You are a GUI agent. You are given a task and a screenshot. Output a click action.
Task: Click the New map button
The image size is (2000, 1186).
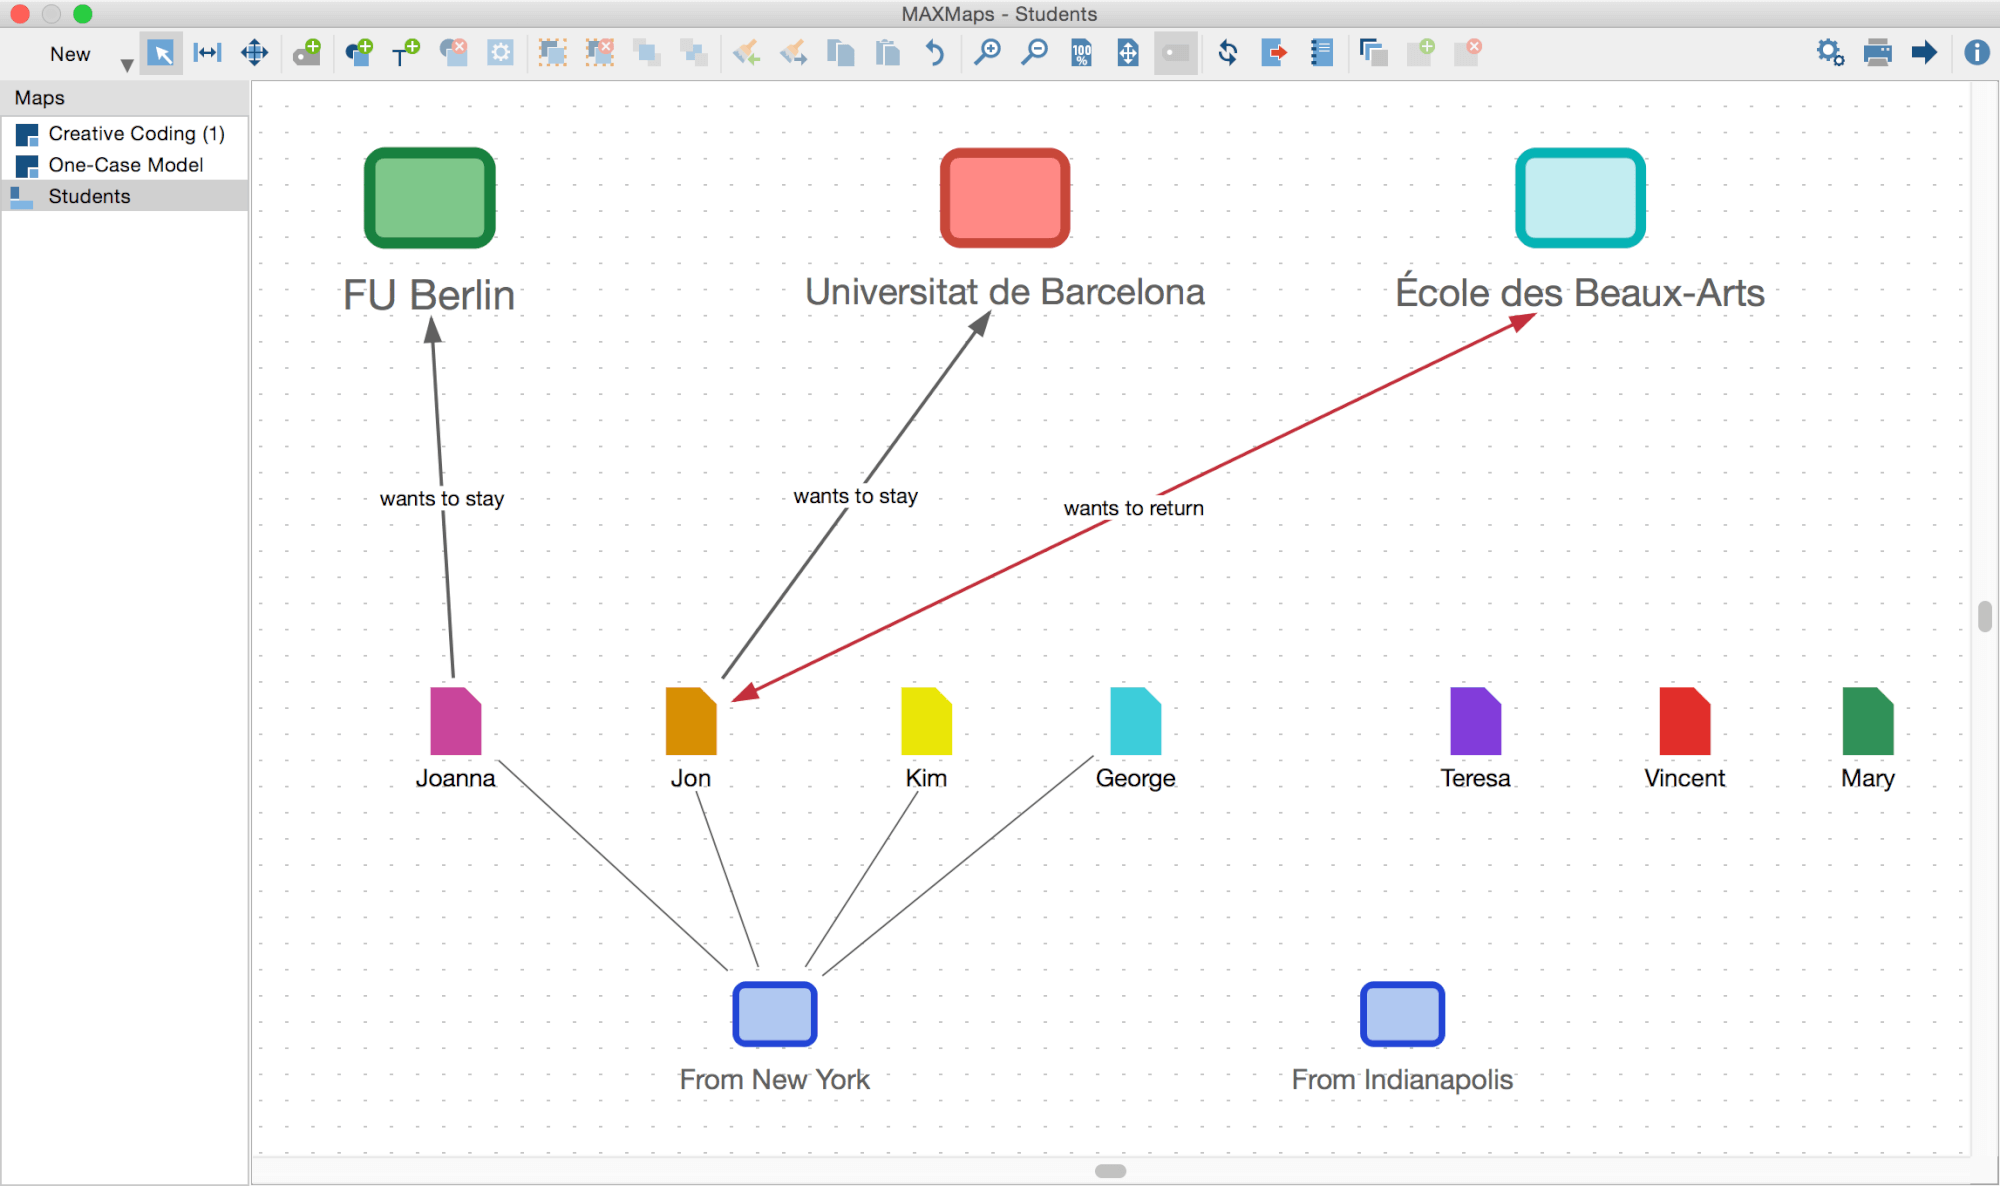[x=70, y=54]
